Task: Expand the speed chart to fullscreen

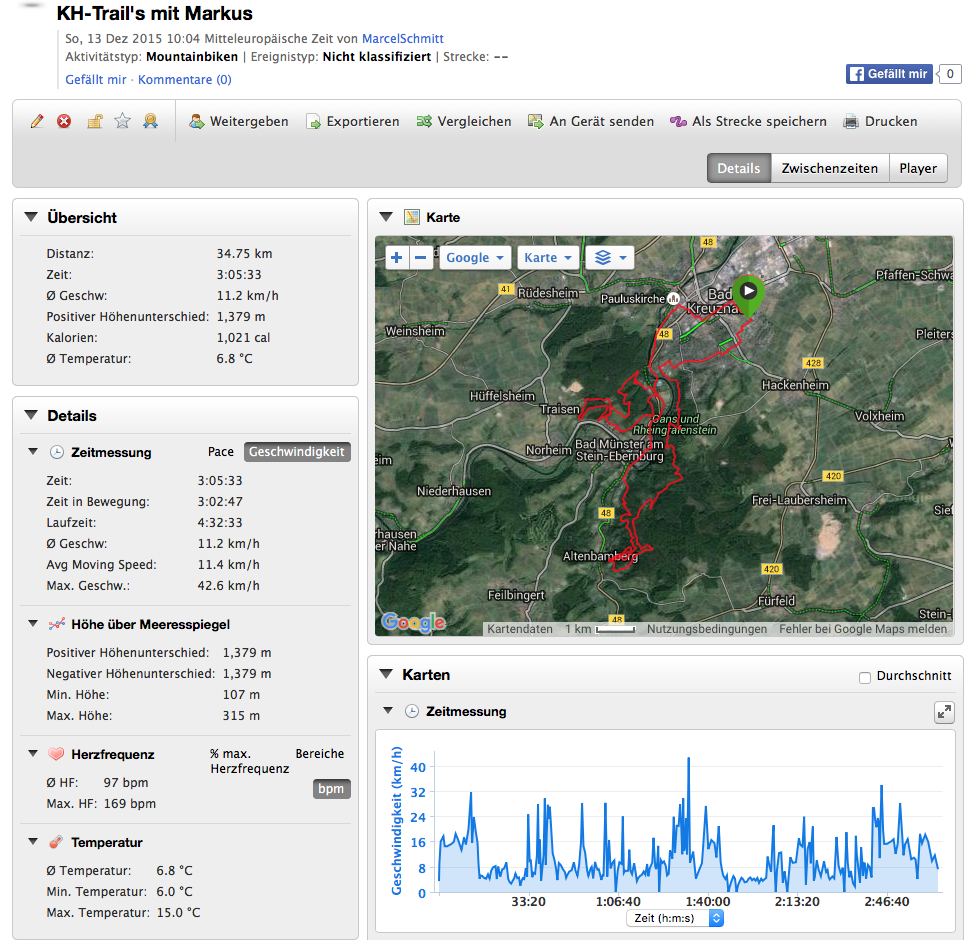Action: 943,712
